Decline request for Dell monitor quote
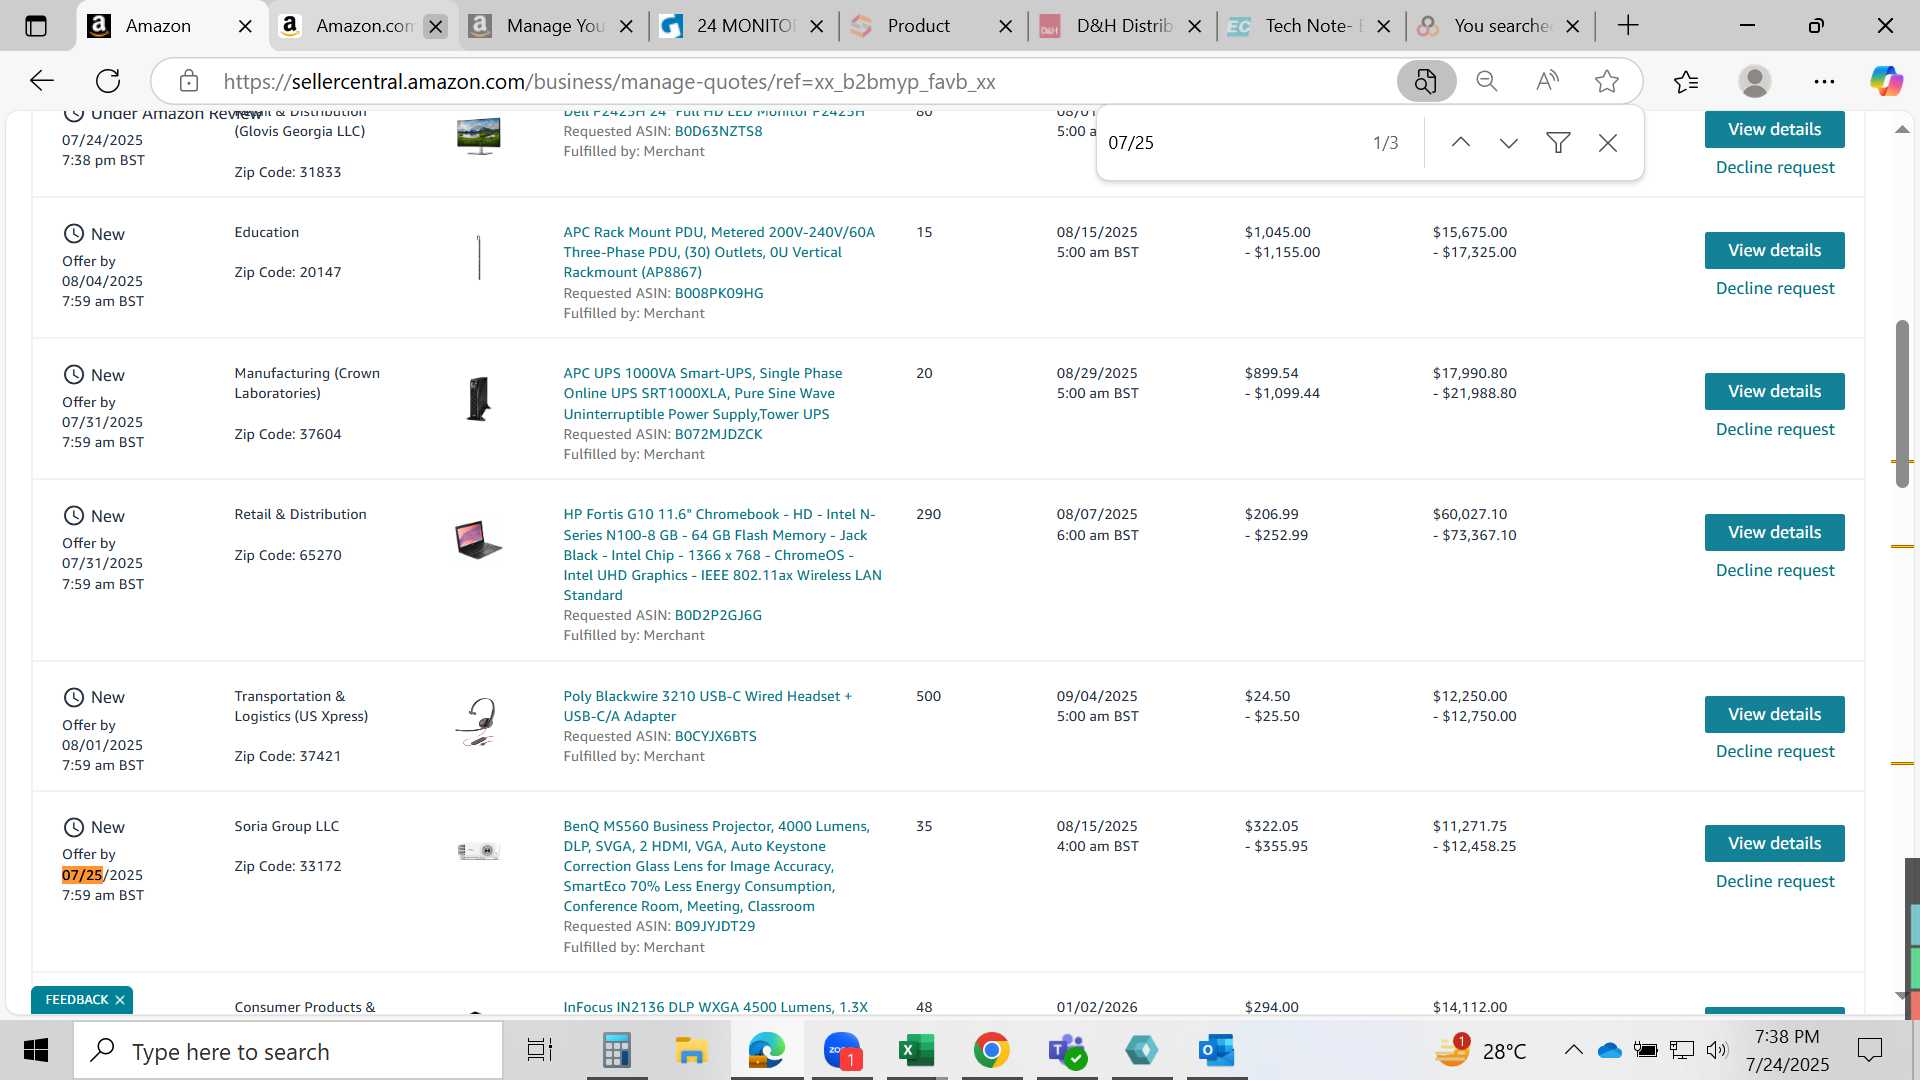This screenshot has height=1080, width=1920. point(1775,167)
